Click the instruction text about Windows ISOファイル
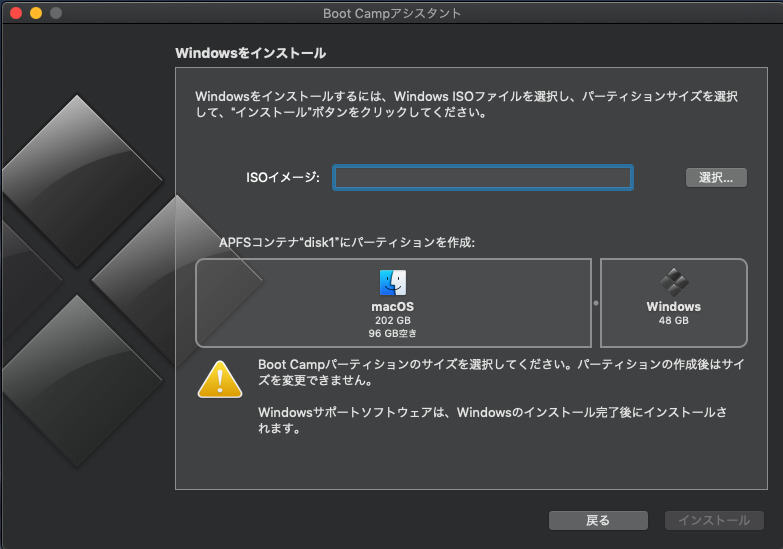 pos(466,104)
